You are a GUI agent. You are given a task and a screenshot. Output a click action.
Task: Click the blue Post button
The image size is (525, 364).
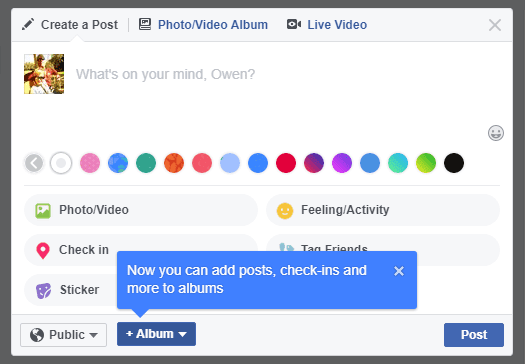tap(474, 335)
